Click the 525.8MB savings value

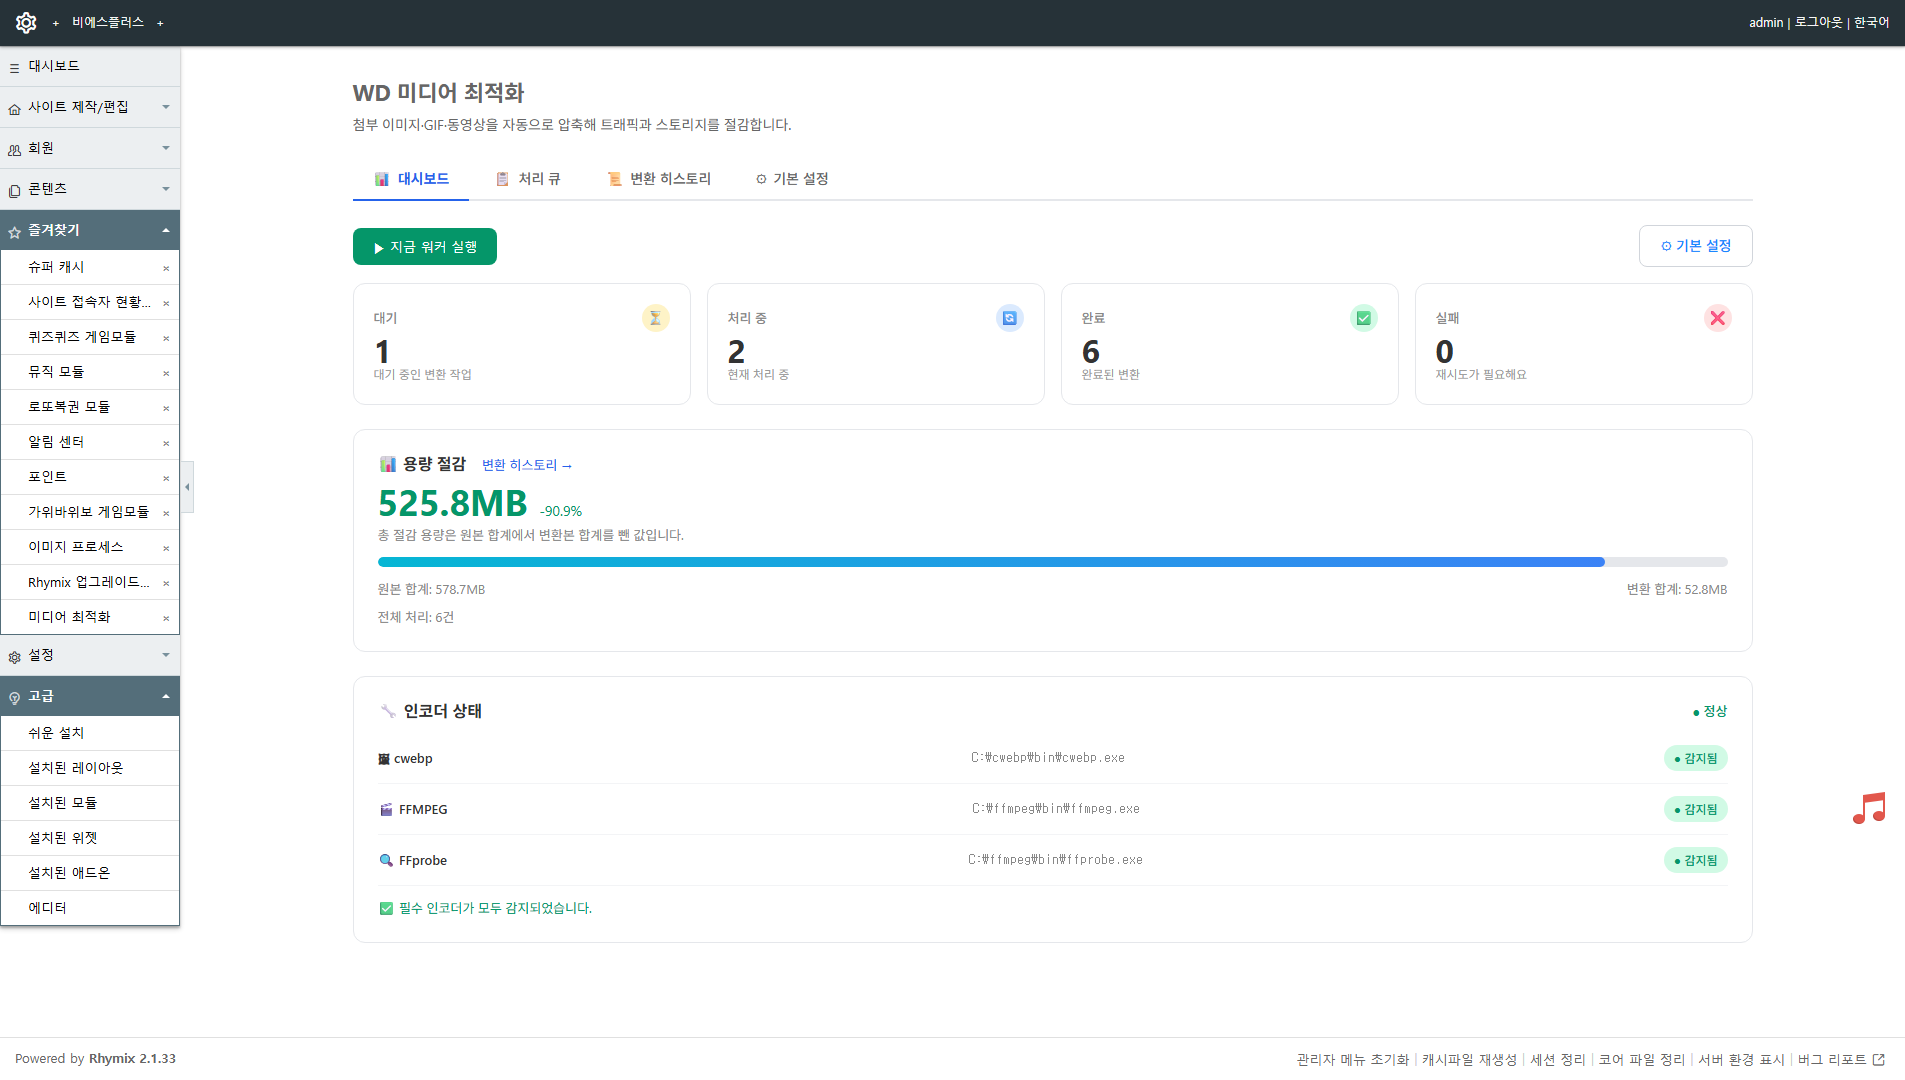pos(452,503)
